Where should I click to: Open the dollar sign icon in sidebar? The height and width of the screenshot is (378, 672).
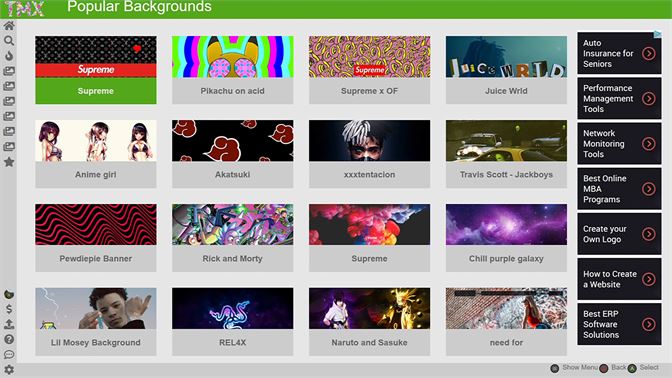click(9, 309)
